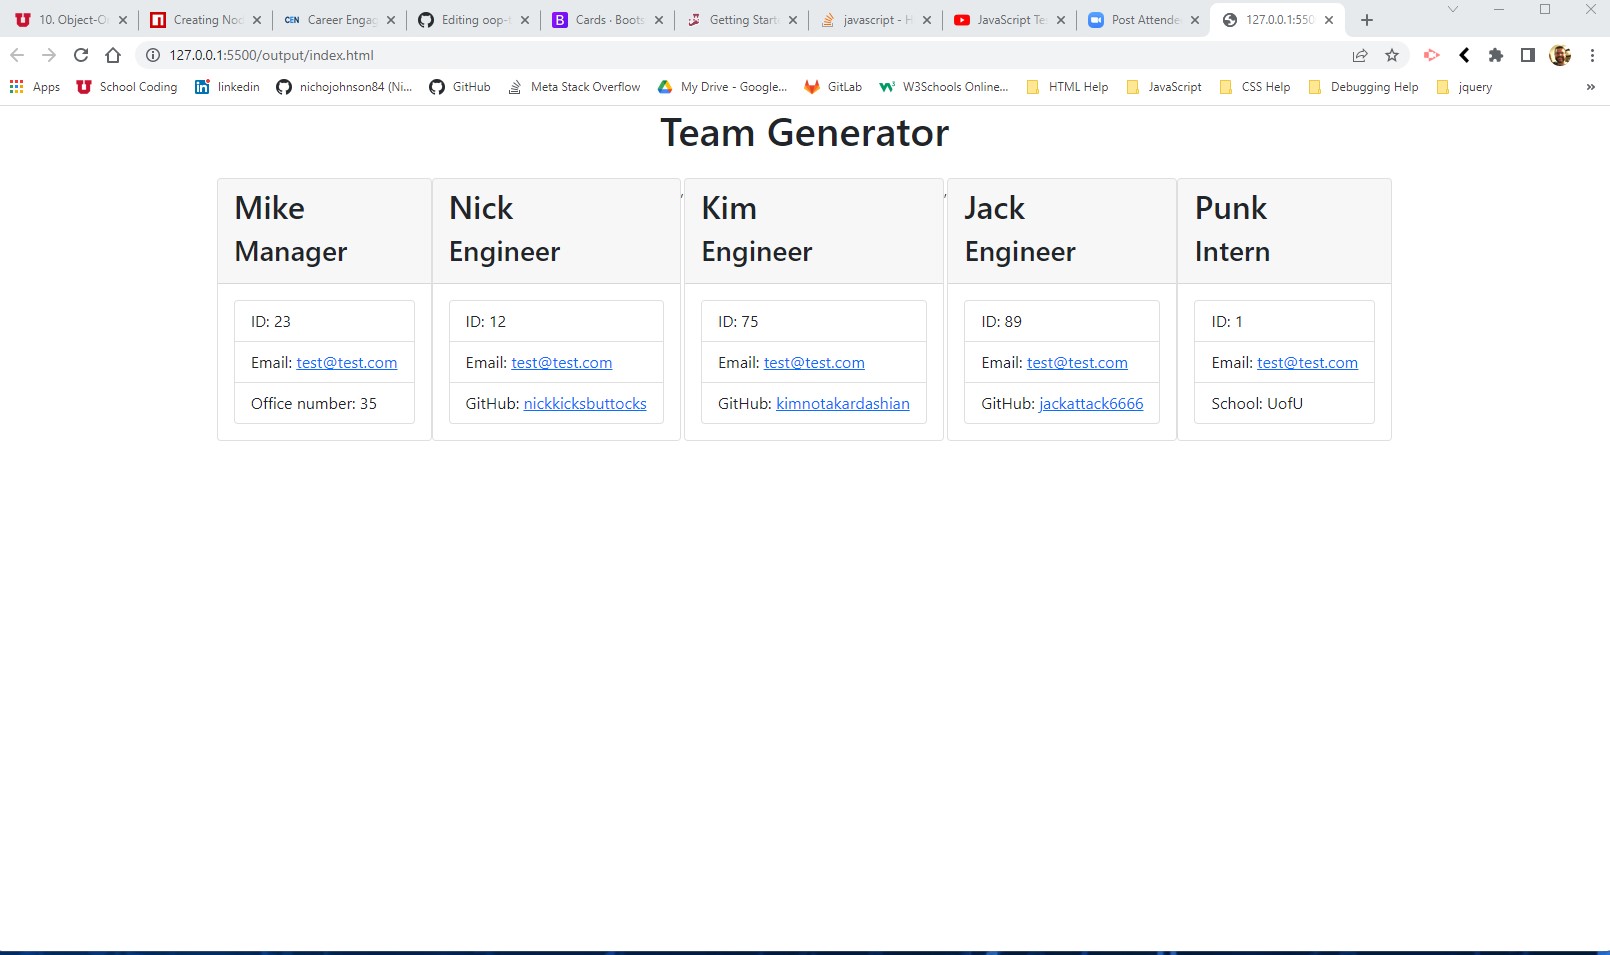The height and width of the screenshot is (955, 1610).
Task: Open the tab search dropdown arrow
Action: (x=1452, y=11)
